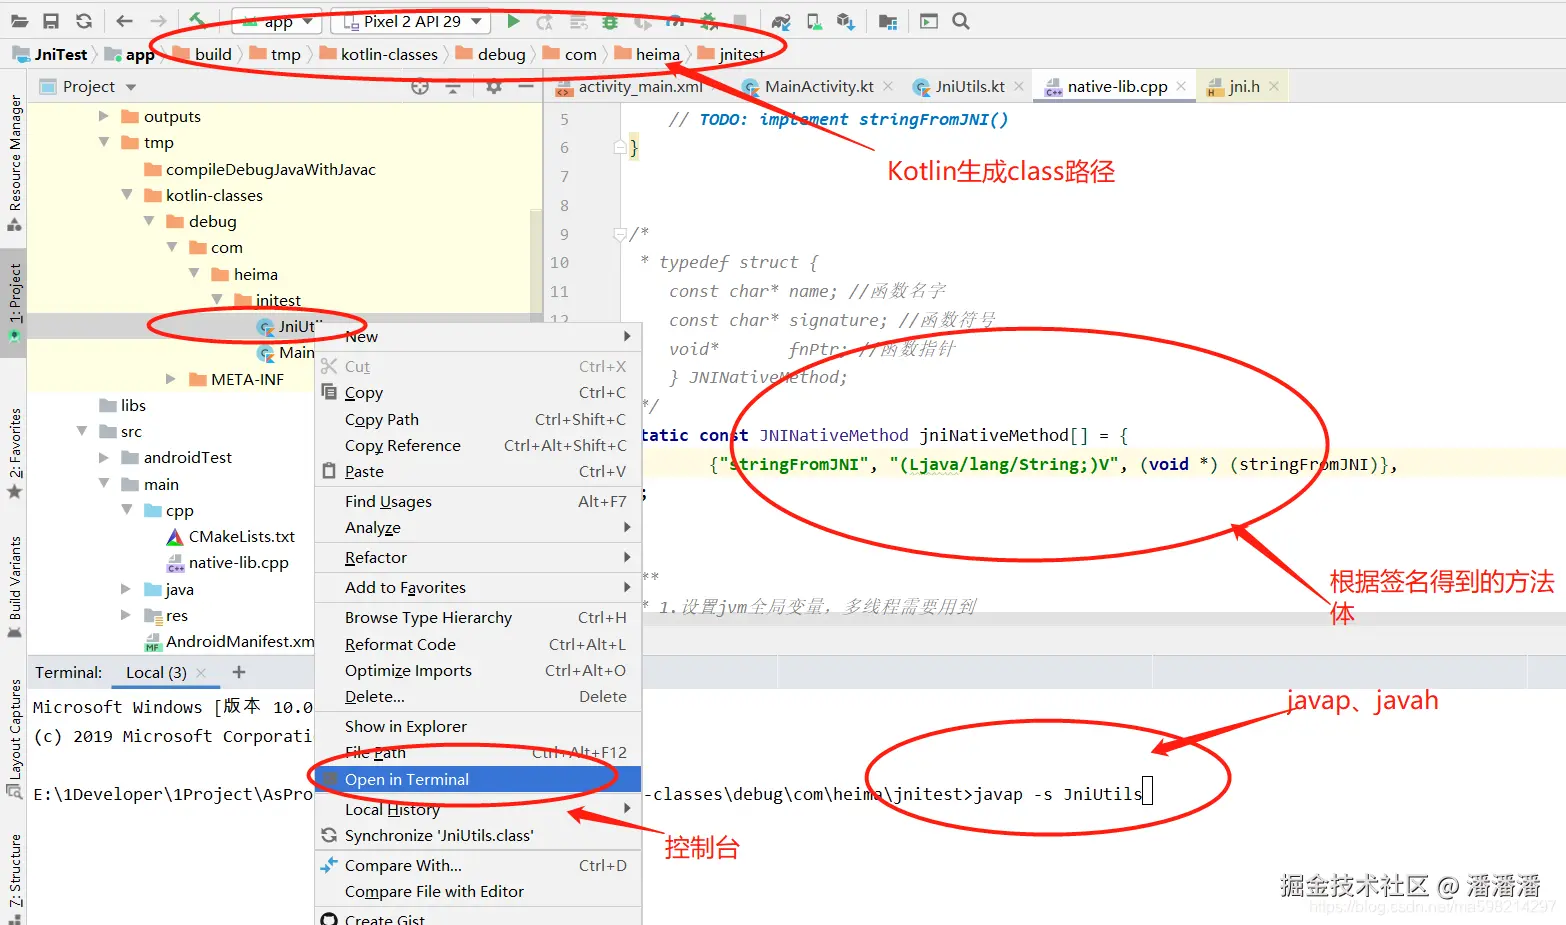The image size is (1566, 925).
Task: Click the Search Everywhere magnifier icon
Action: coord(961,21)
